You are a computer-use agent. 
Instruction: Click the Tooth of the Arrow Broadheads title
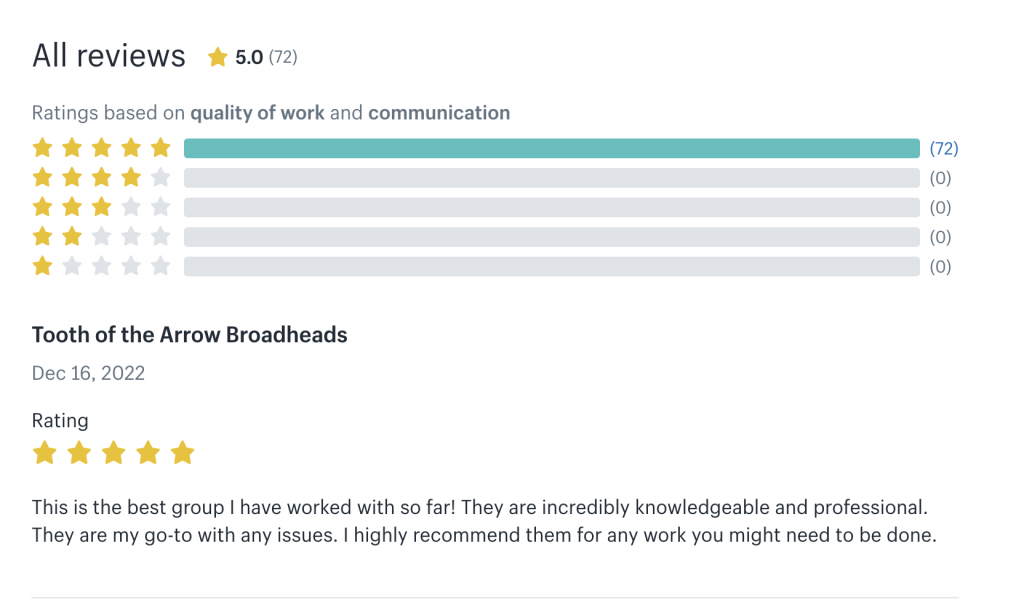coord(190,335)
